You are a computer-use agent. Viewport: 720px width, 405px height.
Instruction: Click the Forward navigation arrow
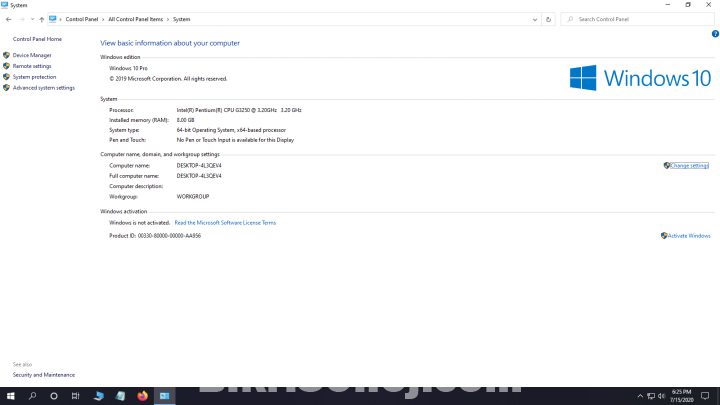tap(22, 19)
